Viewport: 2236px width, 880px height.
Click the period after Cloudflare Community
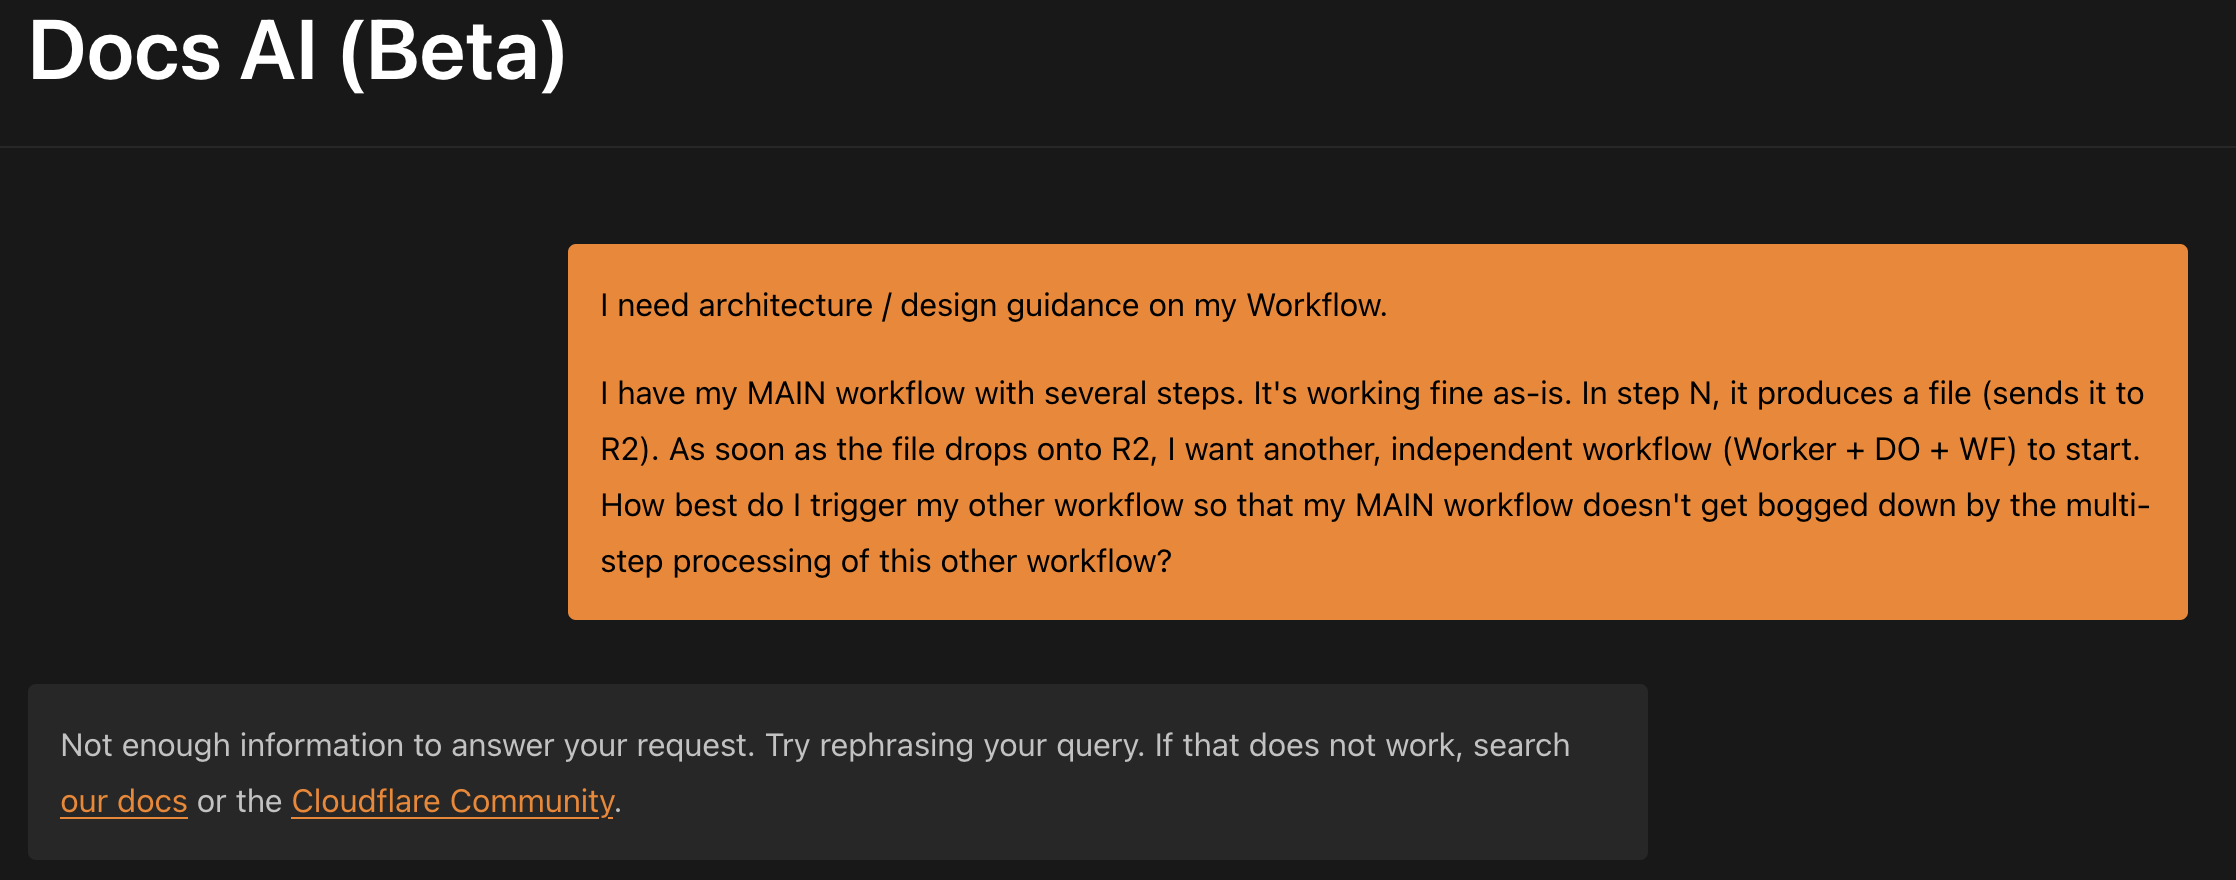[x=618, y=800]
